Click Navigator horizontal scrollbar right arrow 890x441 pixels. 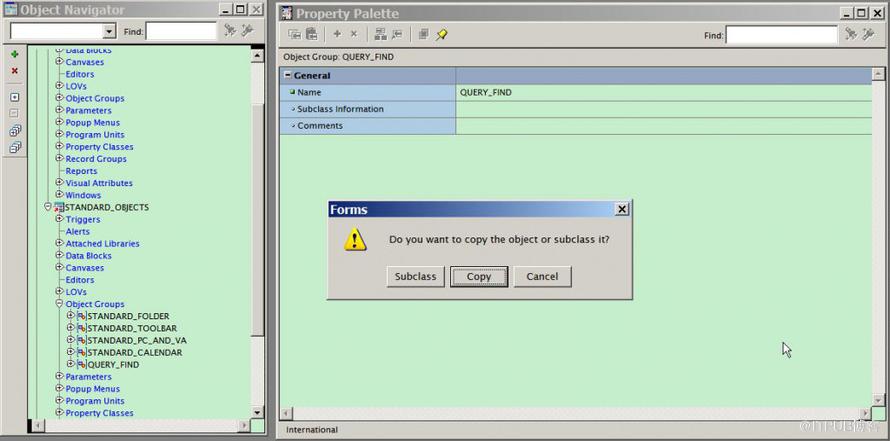[x=244, y=425]
